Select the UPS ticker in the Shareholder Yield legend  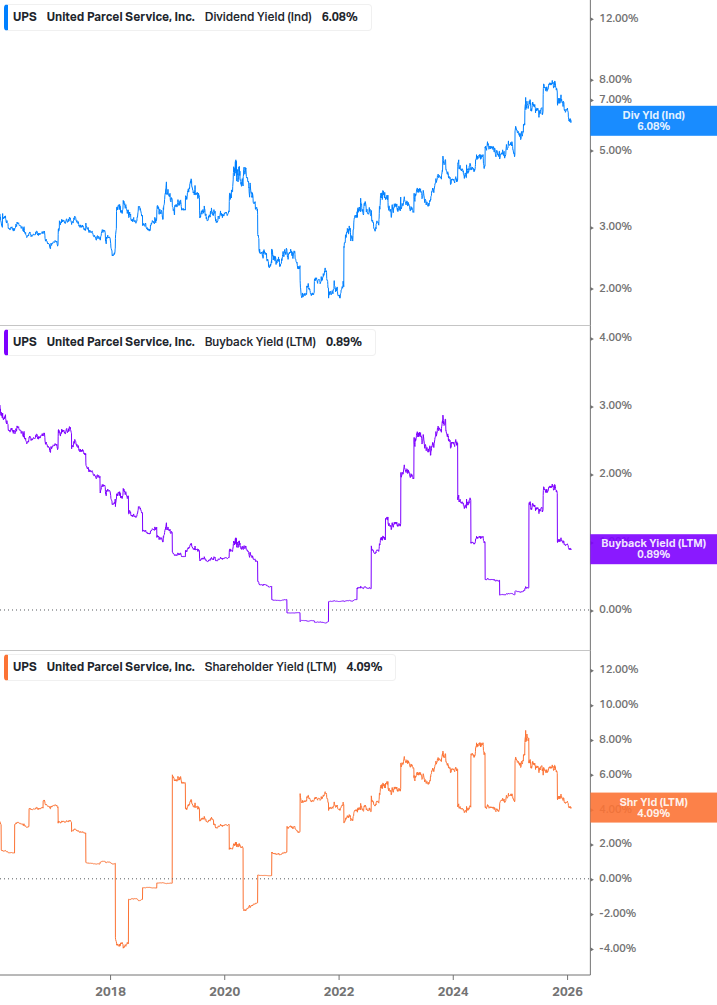click(x=25, y=666)
